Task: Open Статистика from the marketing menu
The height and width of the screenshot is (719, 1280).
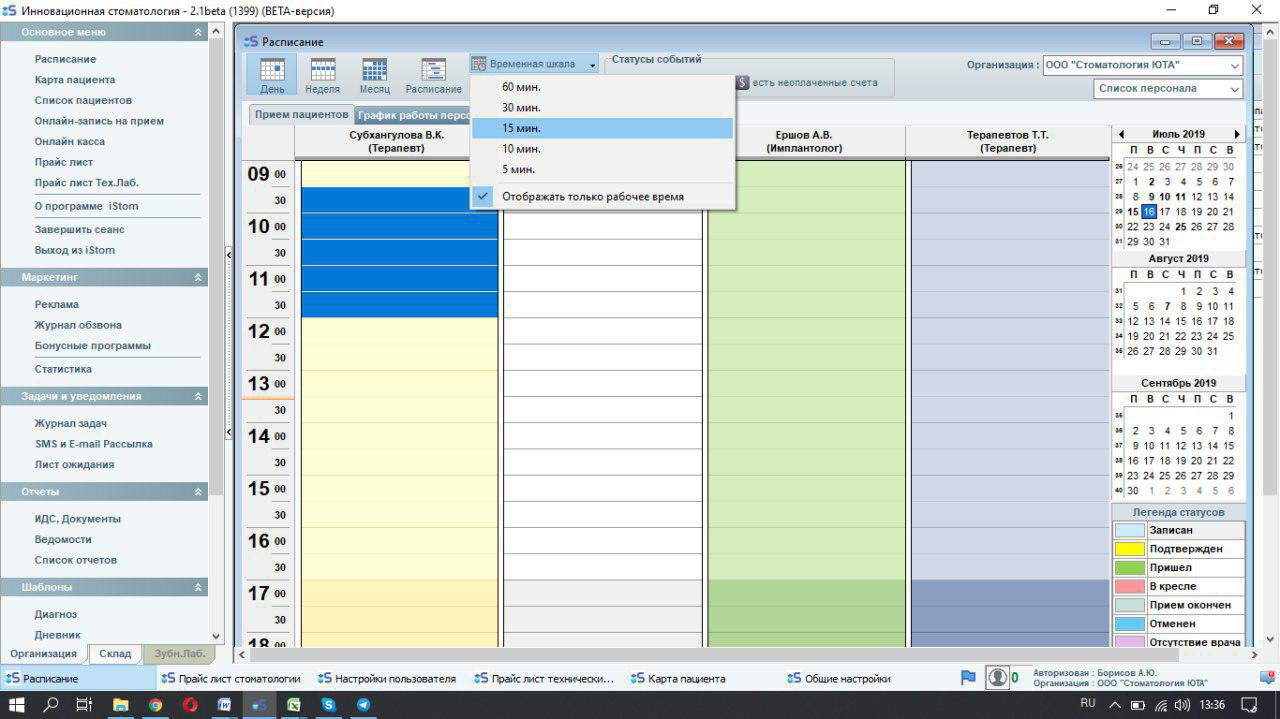Action: [63, 369]
